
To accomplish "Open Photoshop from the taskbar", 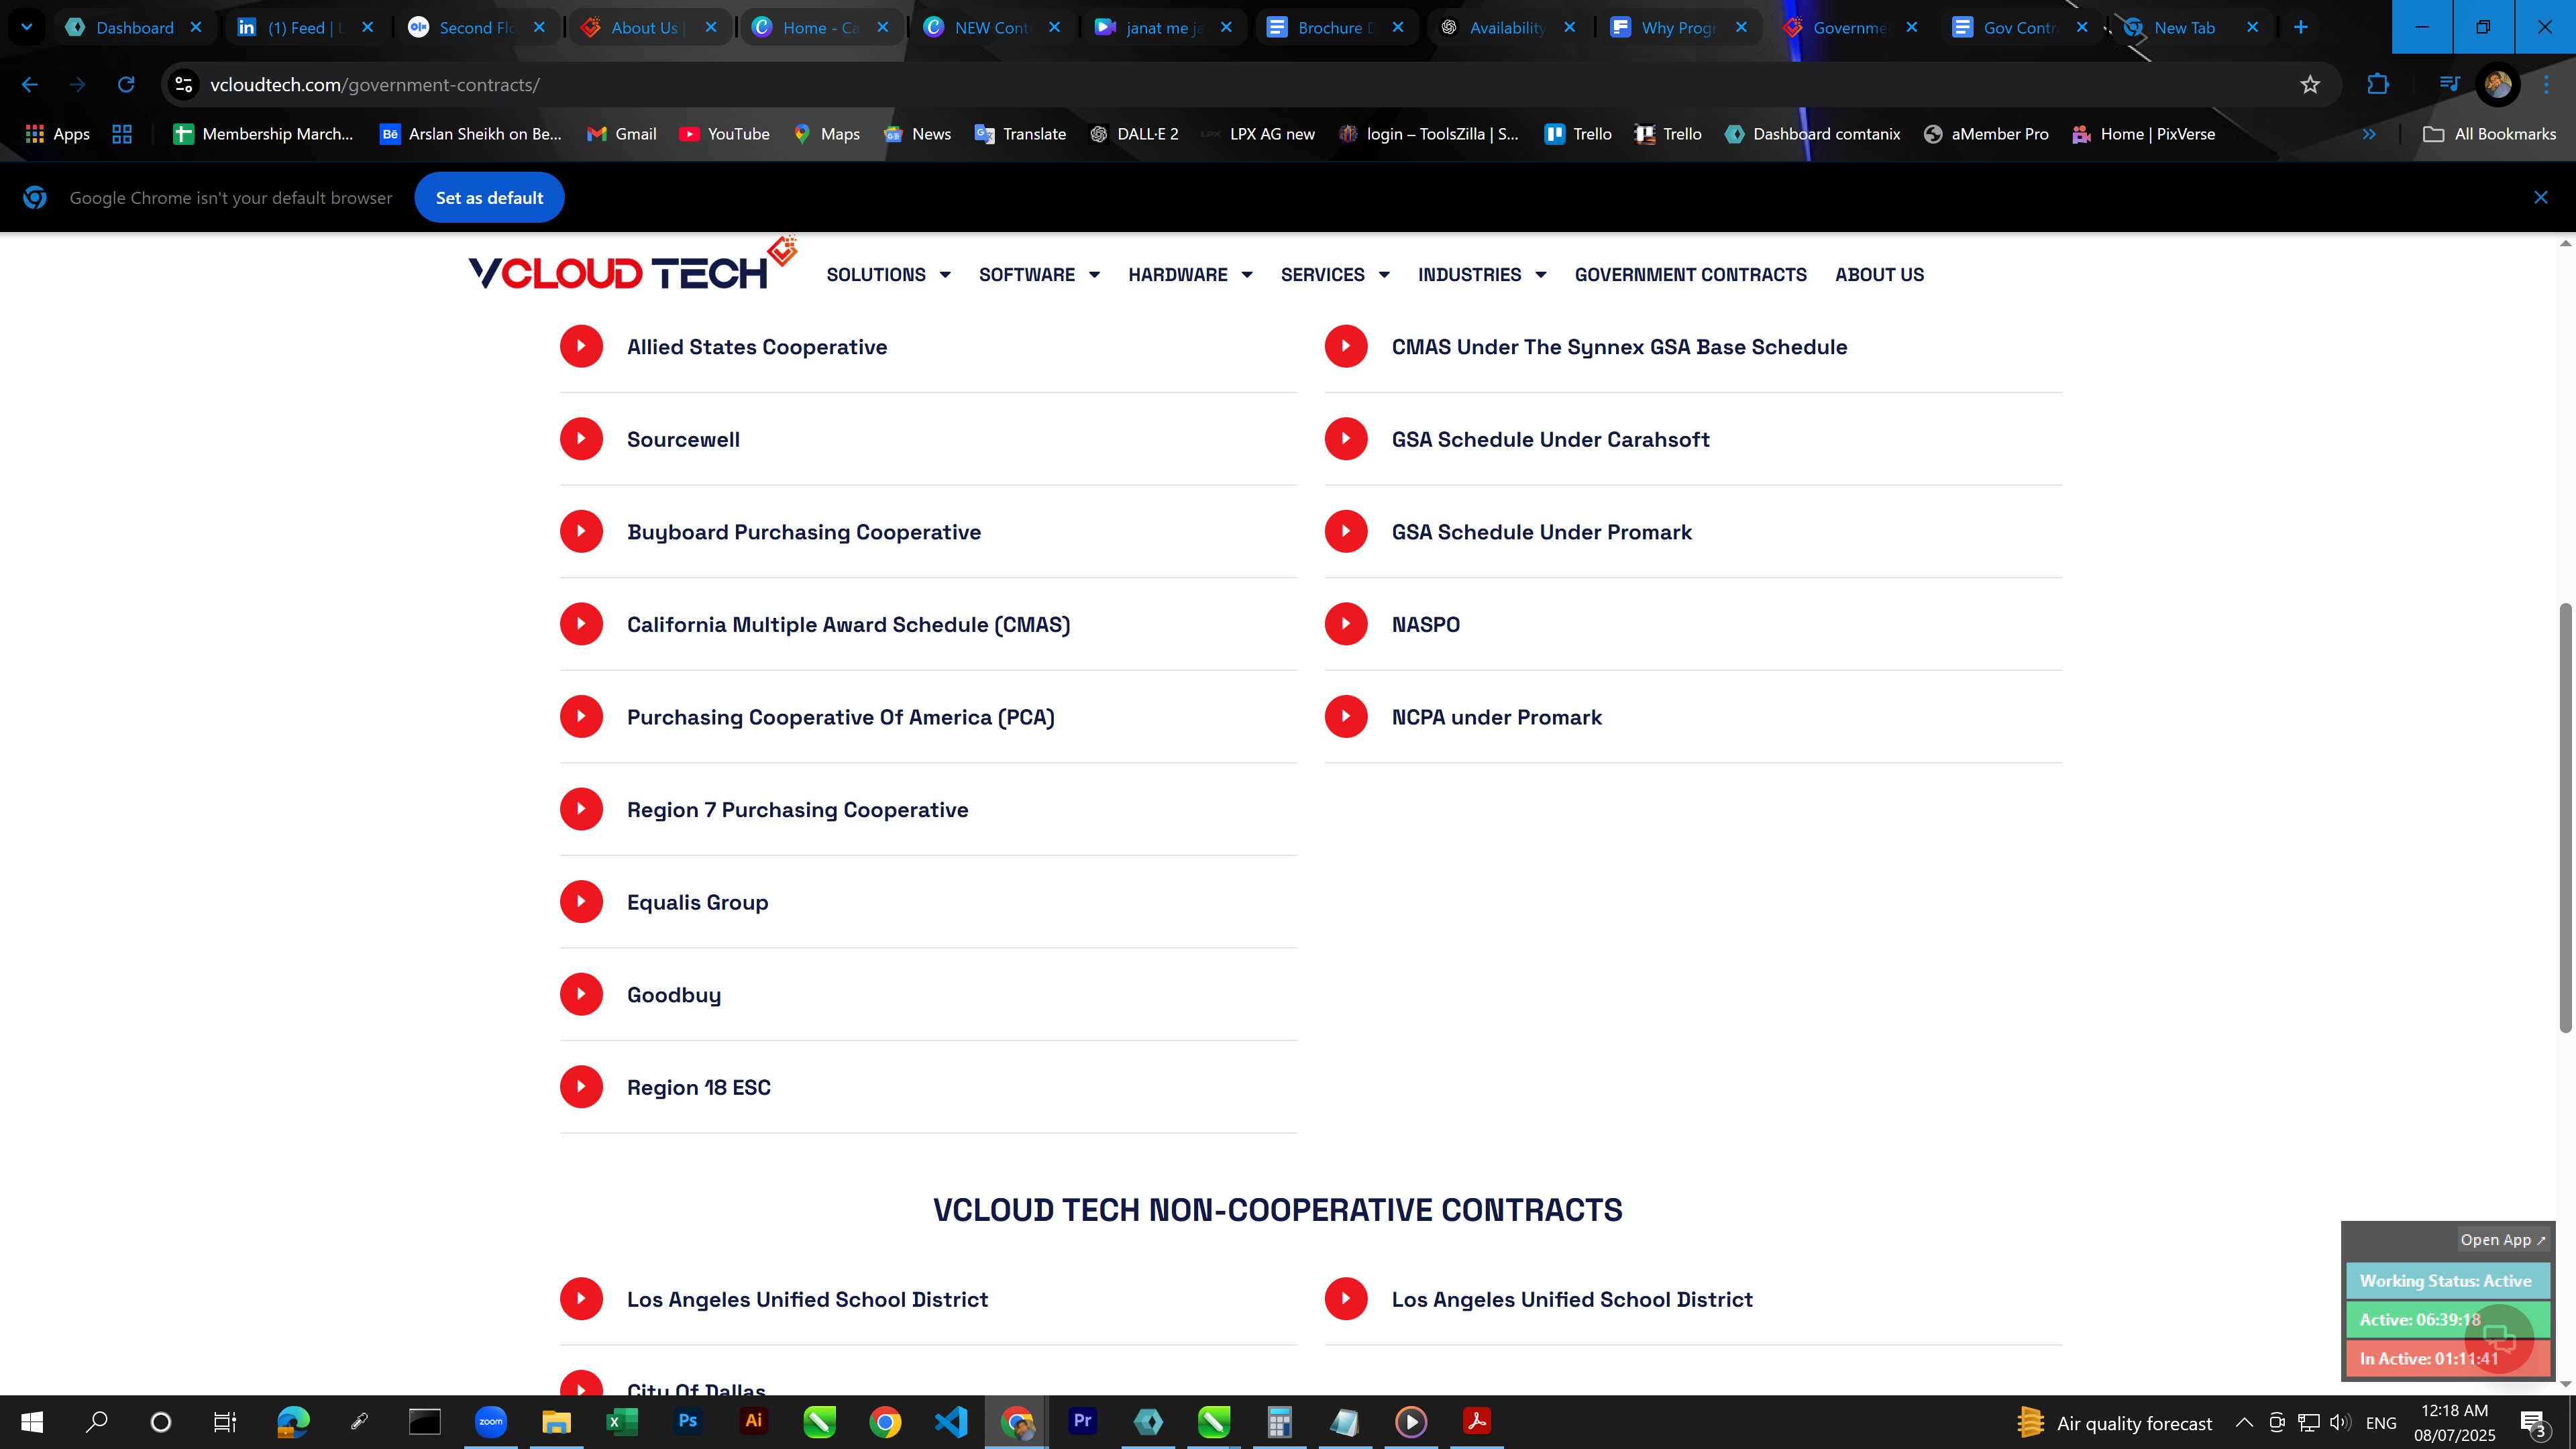I will coord(688,1421).
